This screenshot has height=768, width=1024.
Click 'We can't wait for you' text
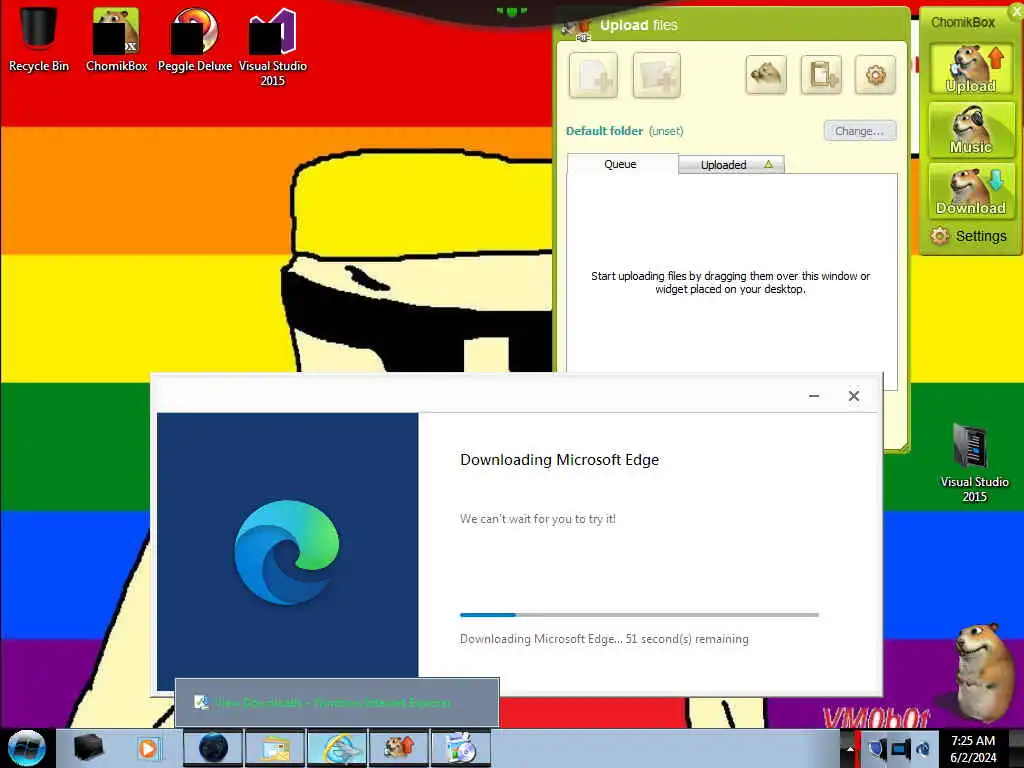tap(537, 519)
